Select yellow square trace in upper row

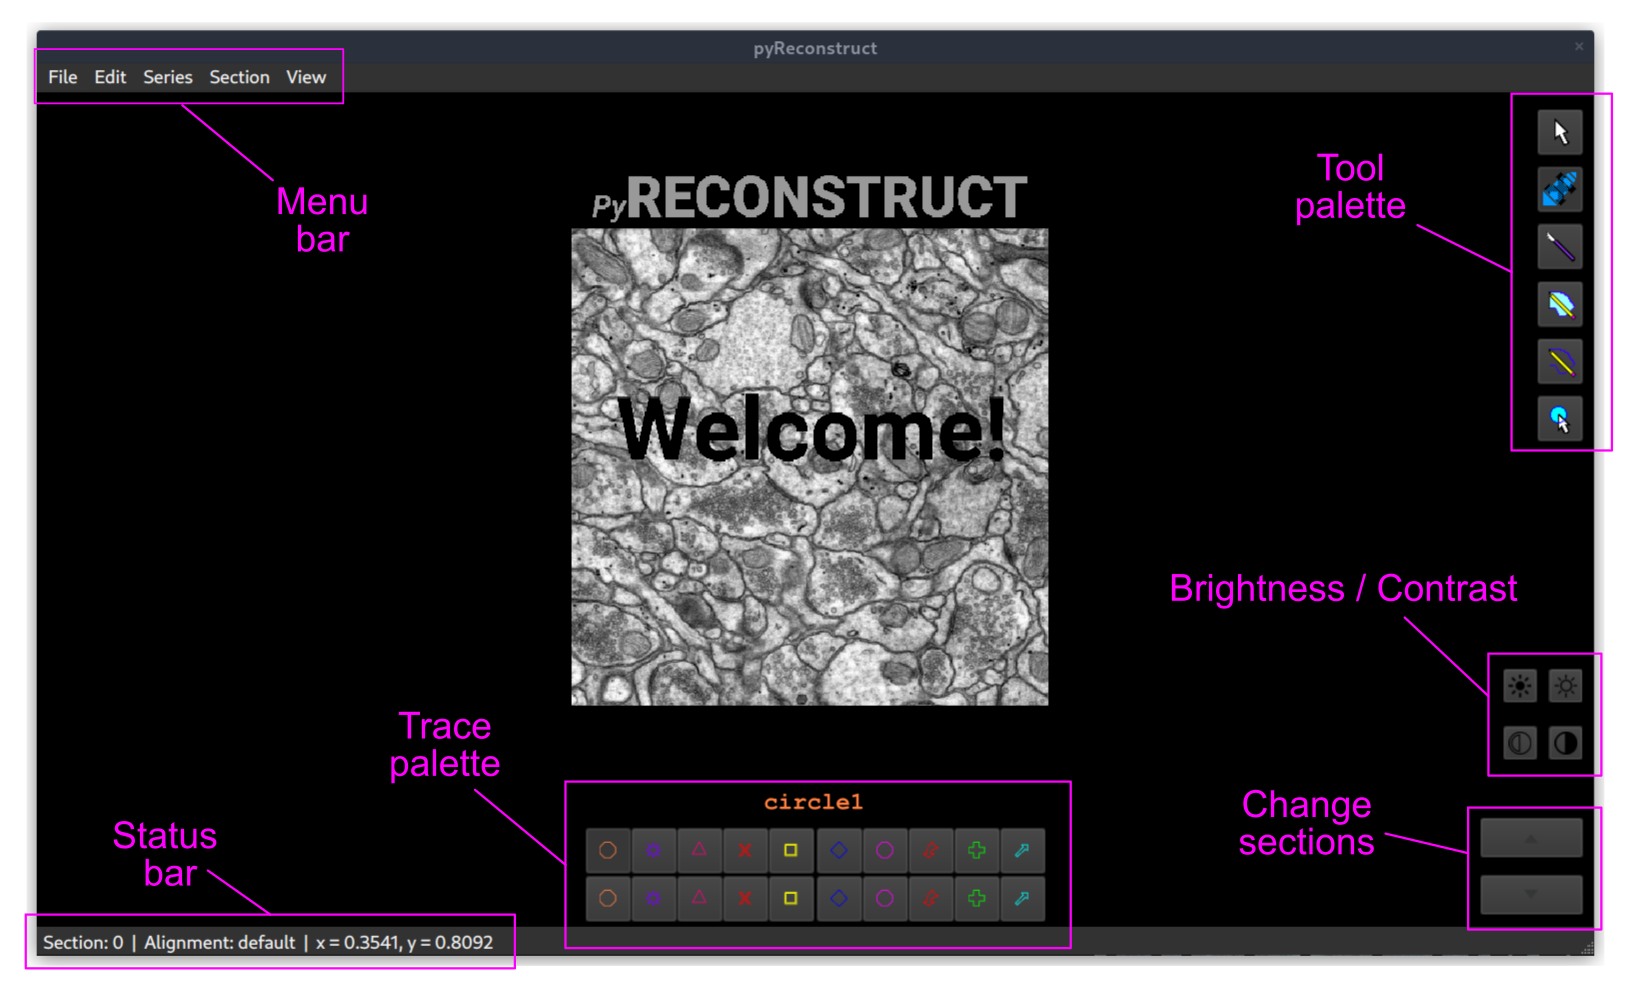(792, 851)
